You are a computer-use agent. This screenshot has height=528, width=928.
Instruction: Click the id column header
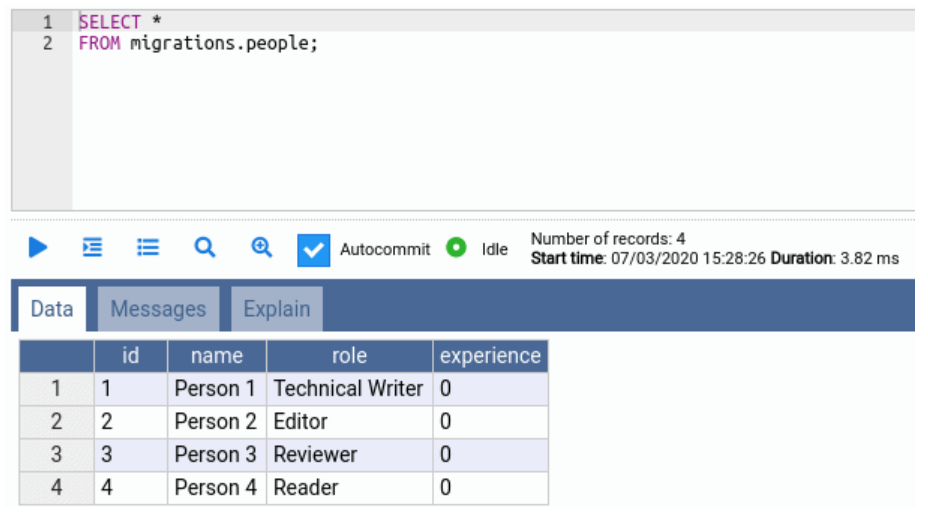point(130,356)
